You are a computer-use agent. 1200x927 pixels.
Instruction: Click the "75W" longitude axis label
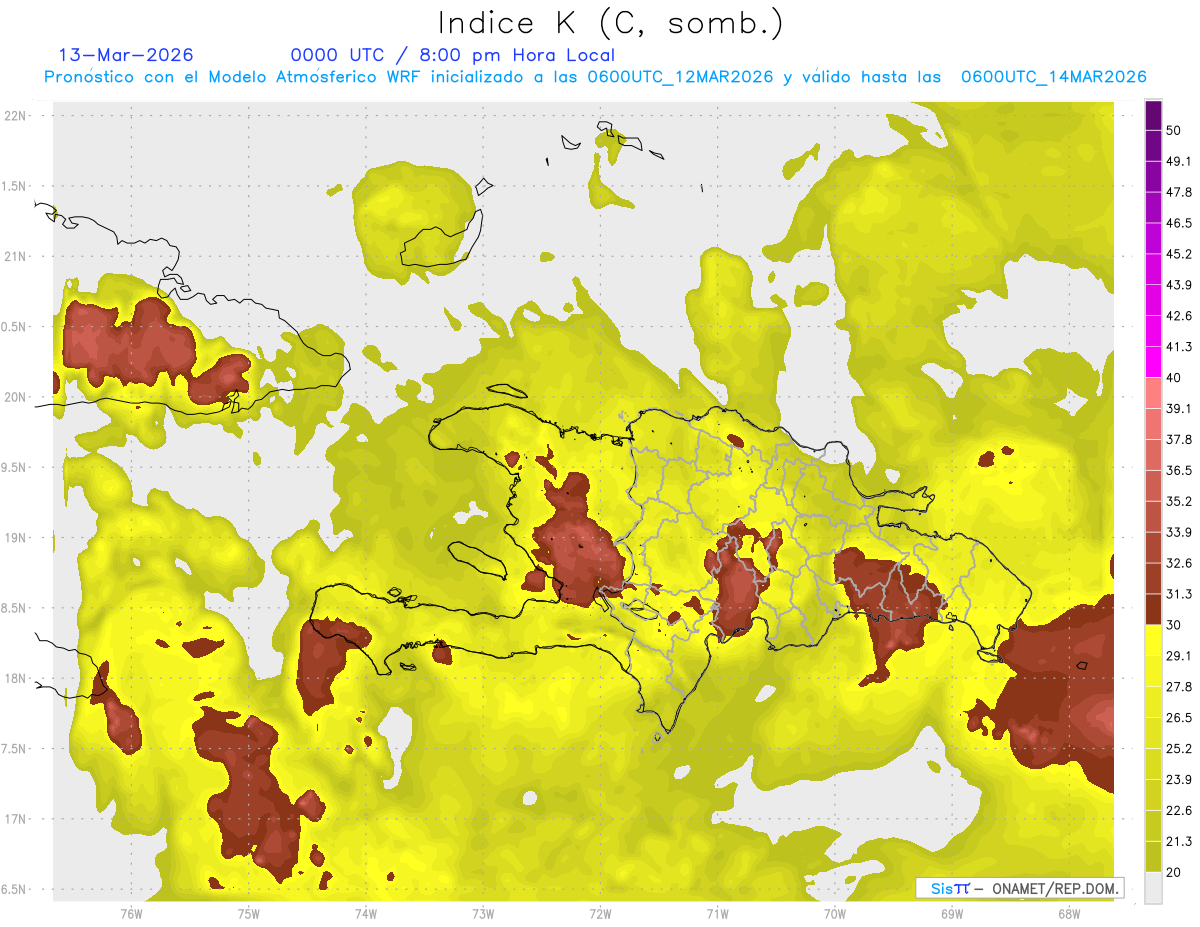(249, 914)
